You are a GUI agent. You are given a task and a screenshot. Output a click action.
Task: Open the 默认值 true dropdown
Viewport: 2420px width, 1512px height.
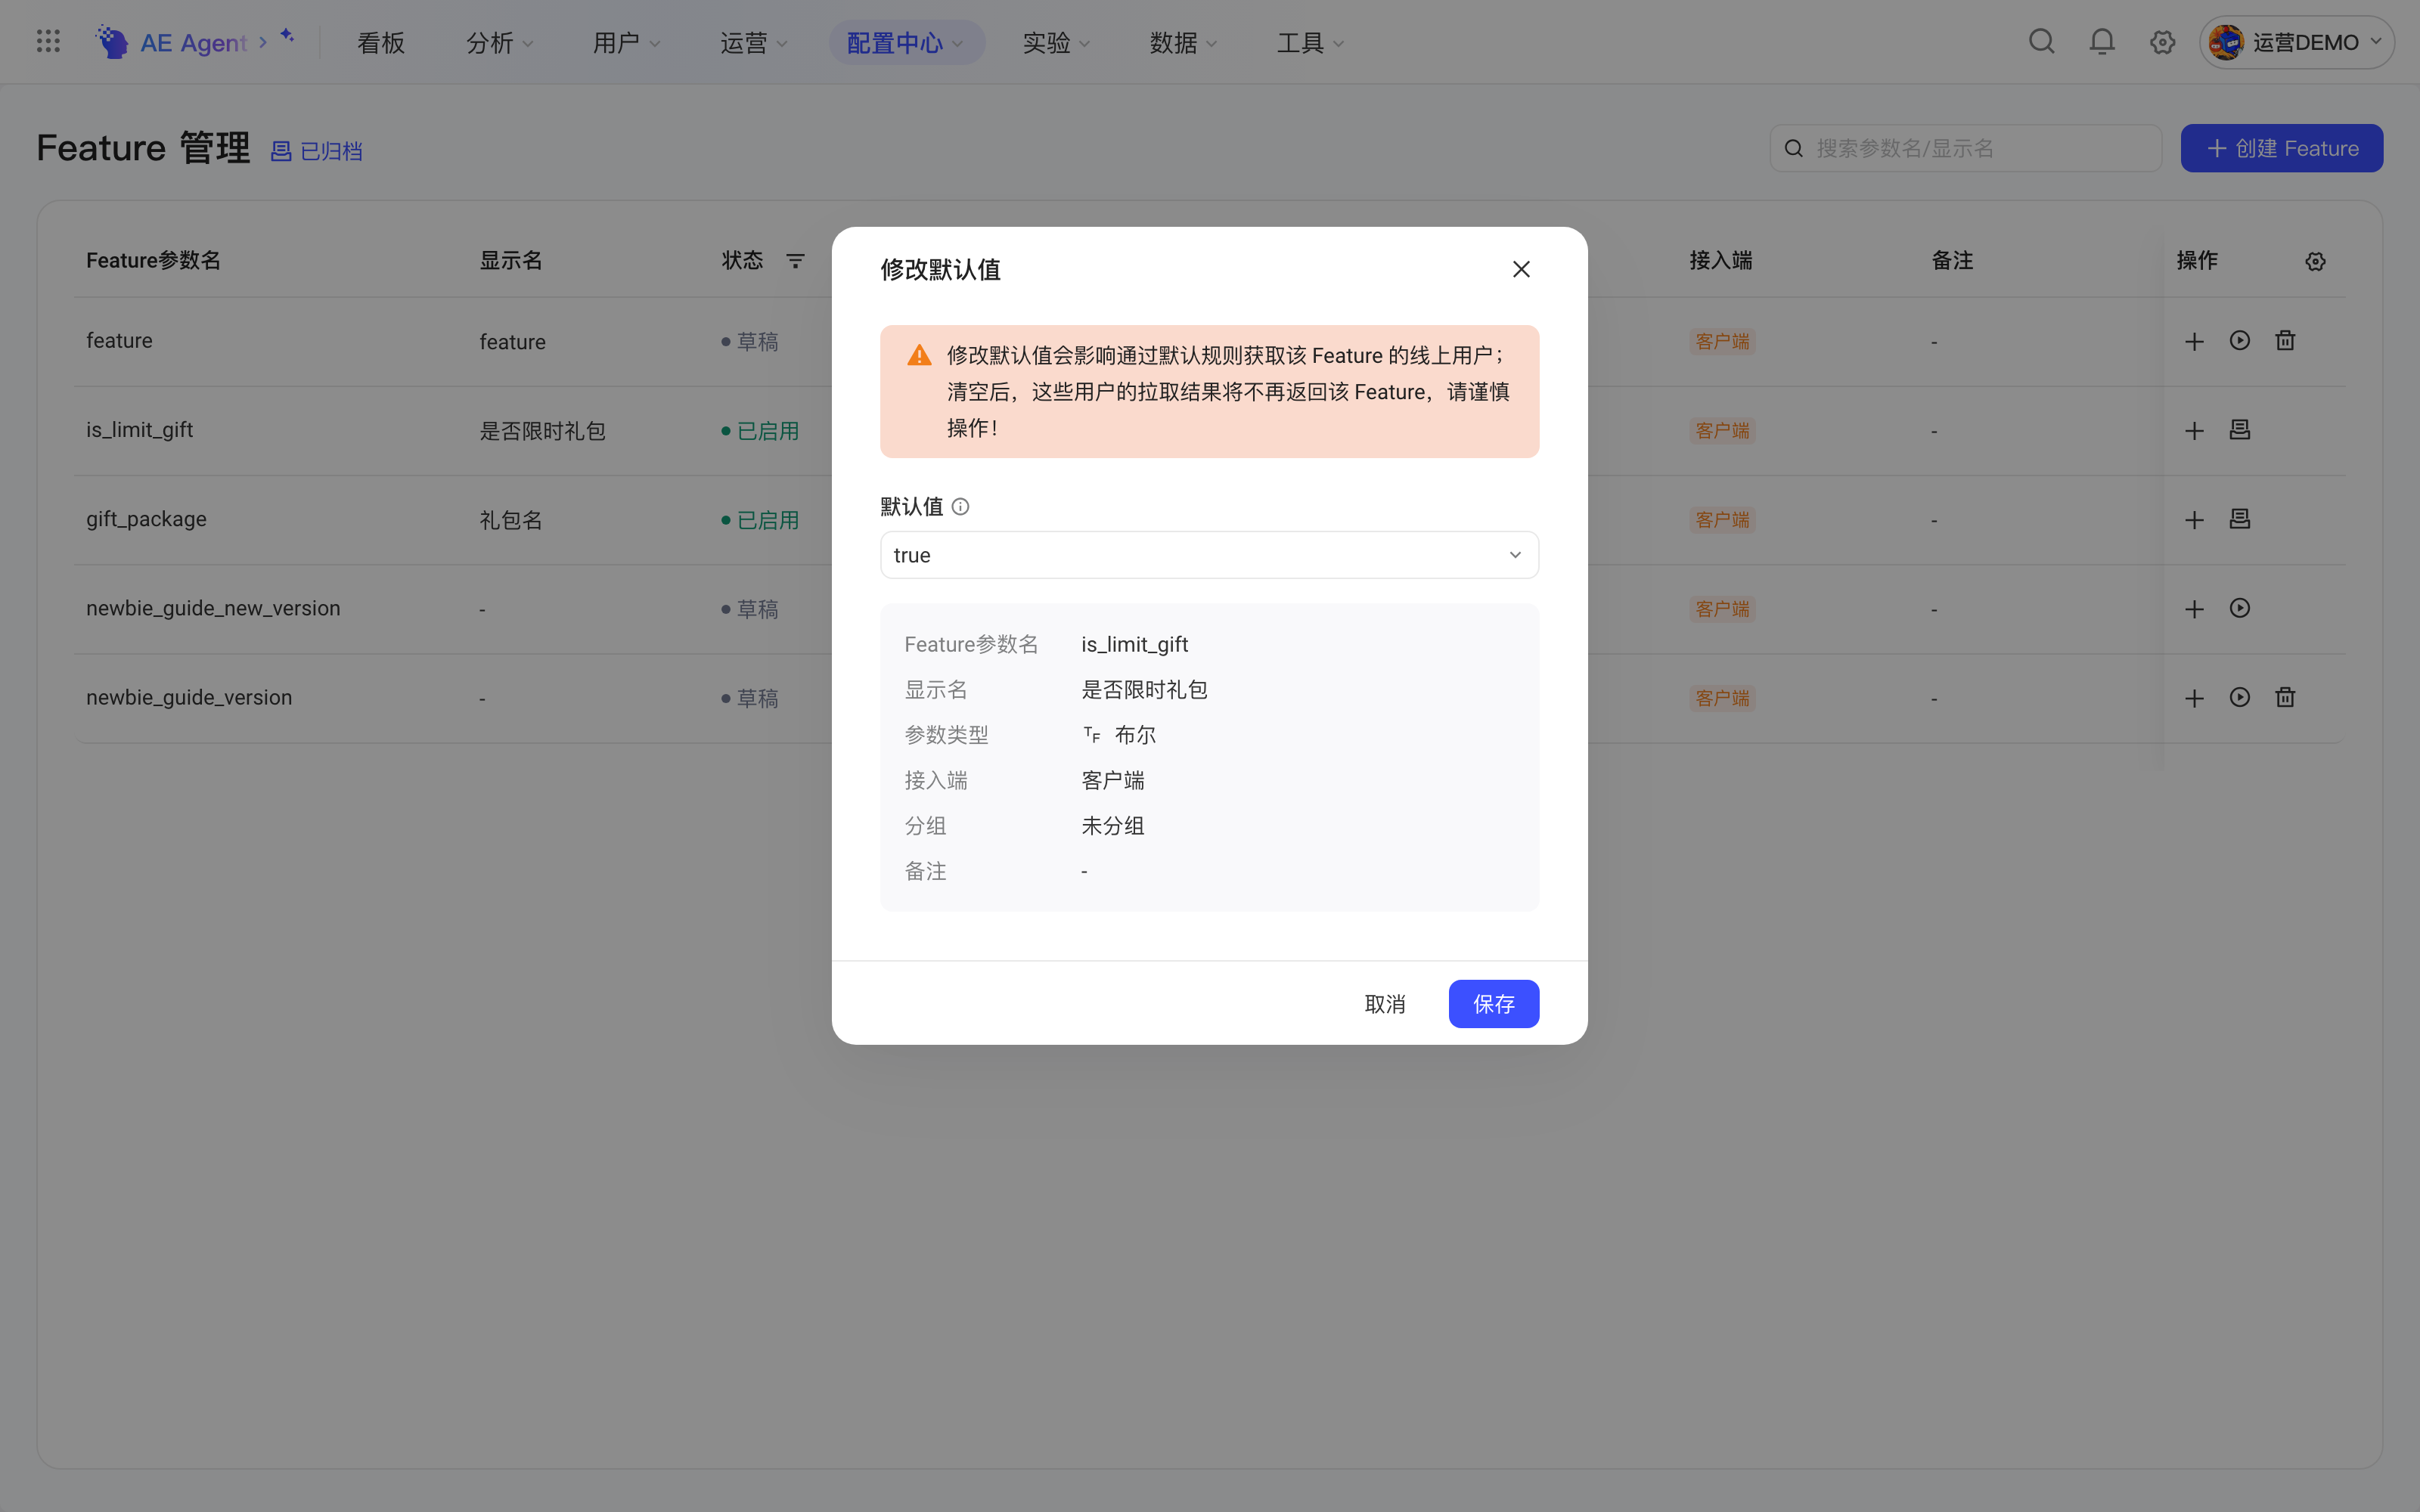[x=1209, y=555]
